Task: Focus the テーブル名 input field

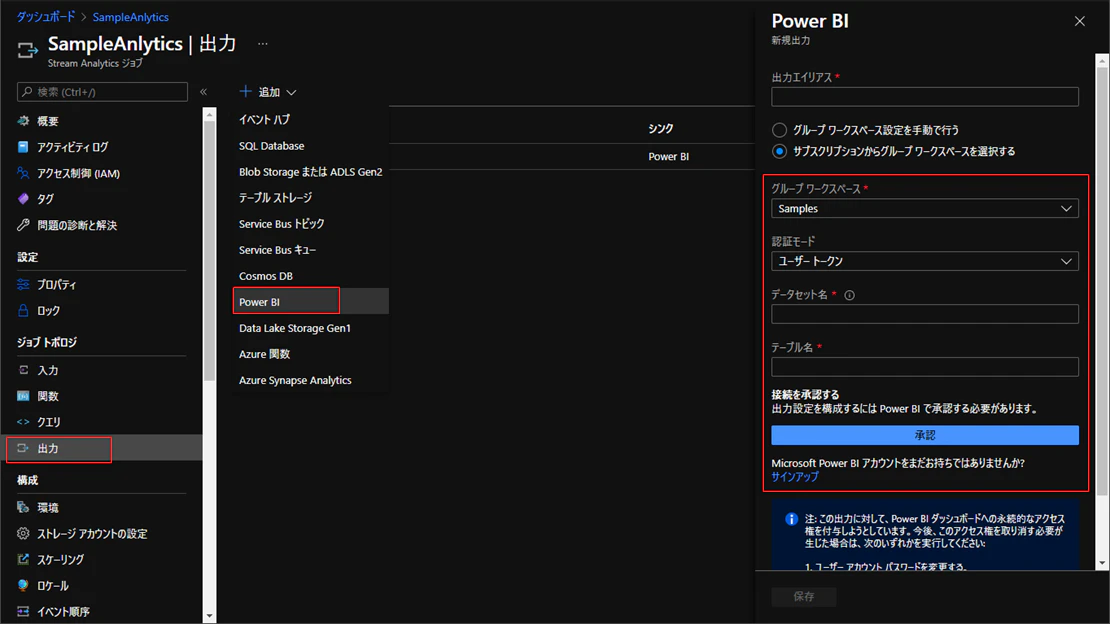Action: pyautogui.click(x=925, y=367)
